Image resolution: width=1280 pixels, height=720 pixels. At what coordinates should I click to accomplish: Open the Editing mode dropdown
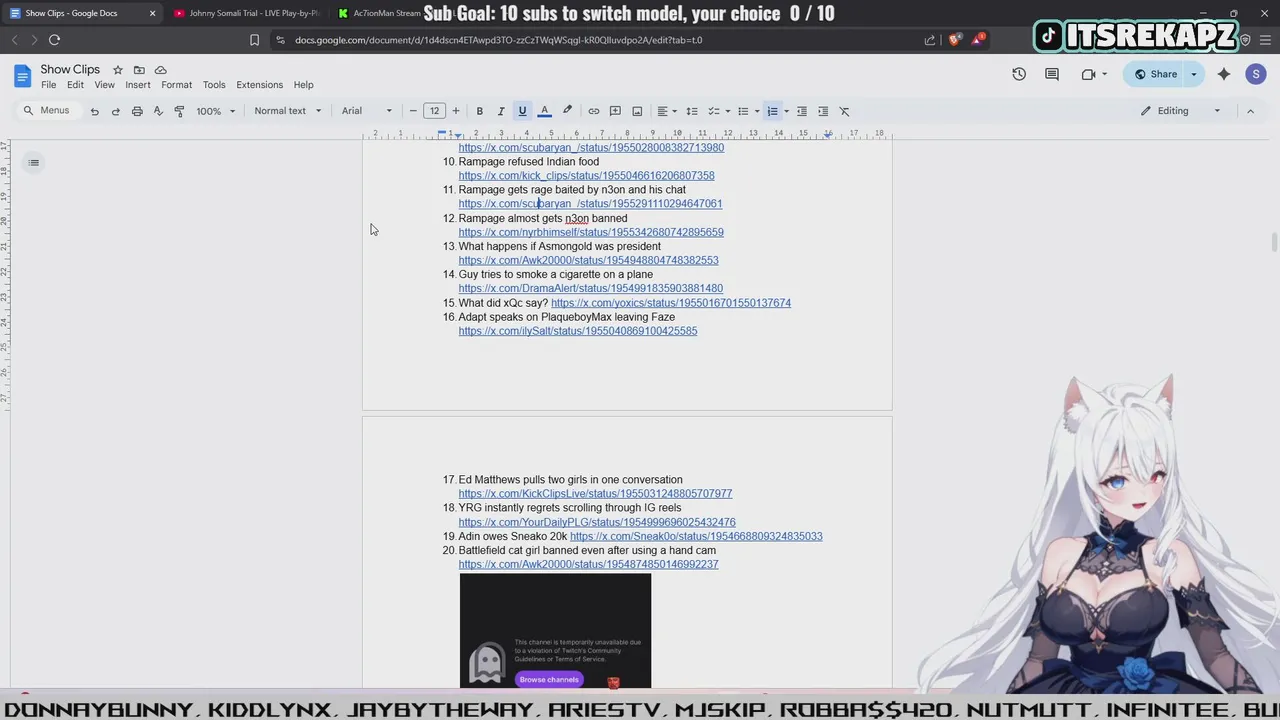click(1181, 111)
